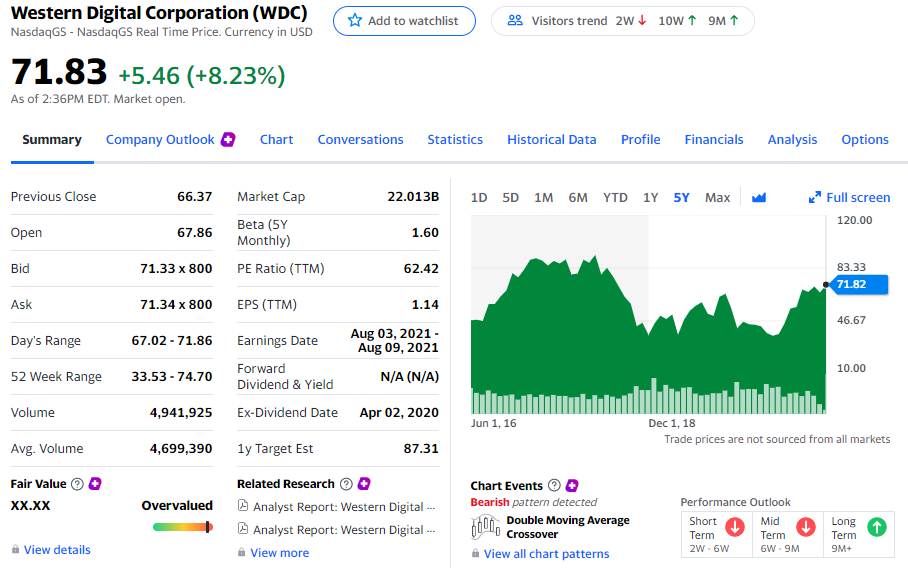Open first Analyst Report: Western Digital link

(344, 507)
